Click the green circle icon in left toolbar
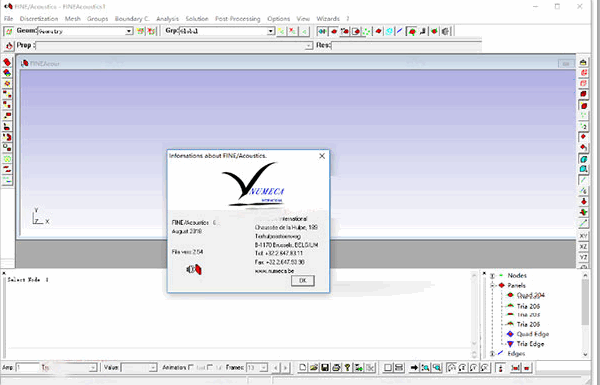 (7, 158)
